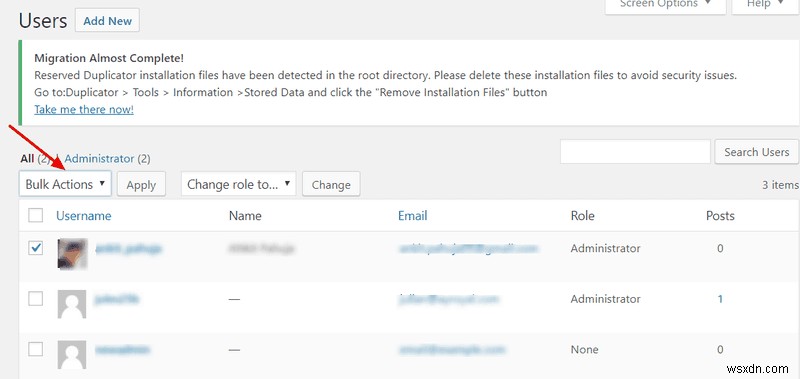Click the 'Migration Almost Complete!' heading
Viewport: 800px width, 379px height.
click(x=109, y=58)
